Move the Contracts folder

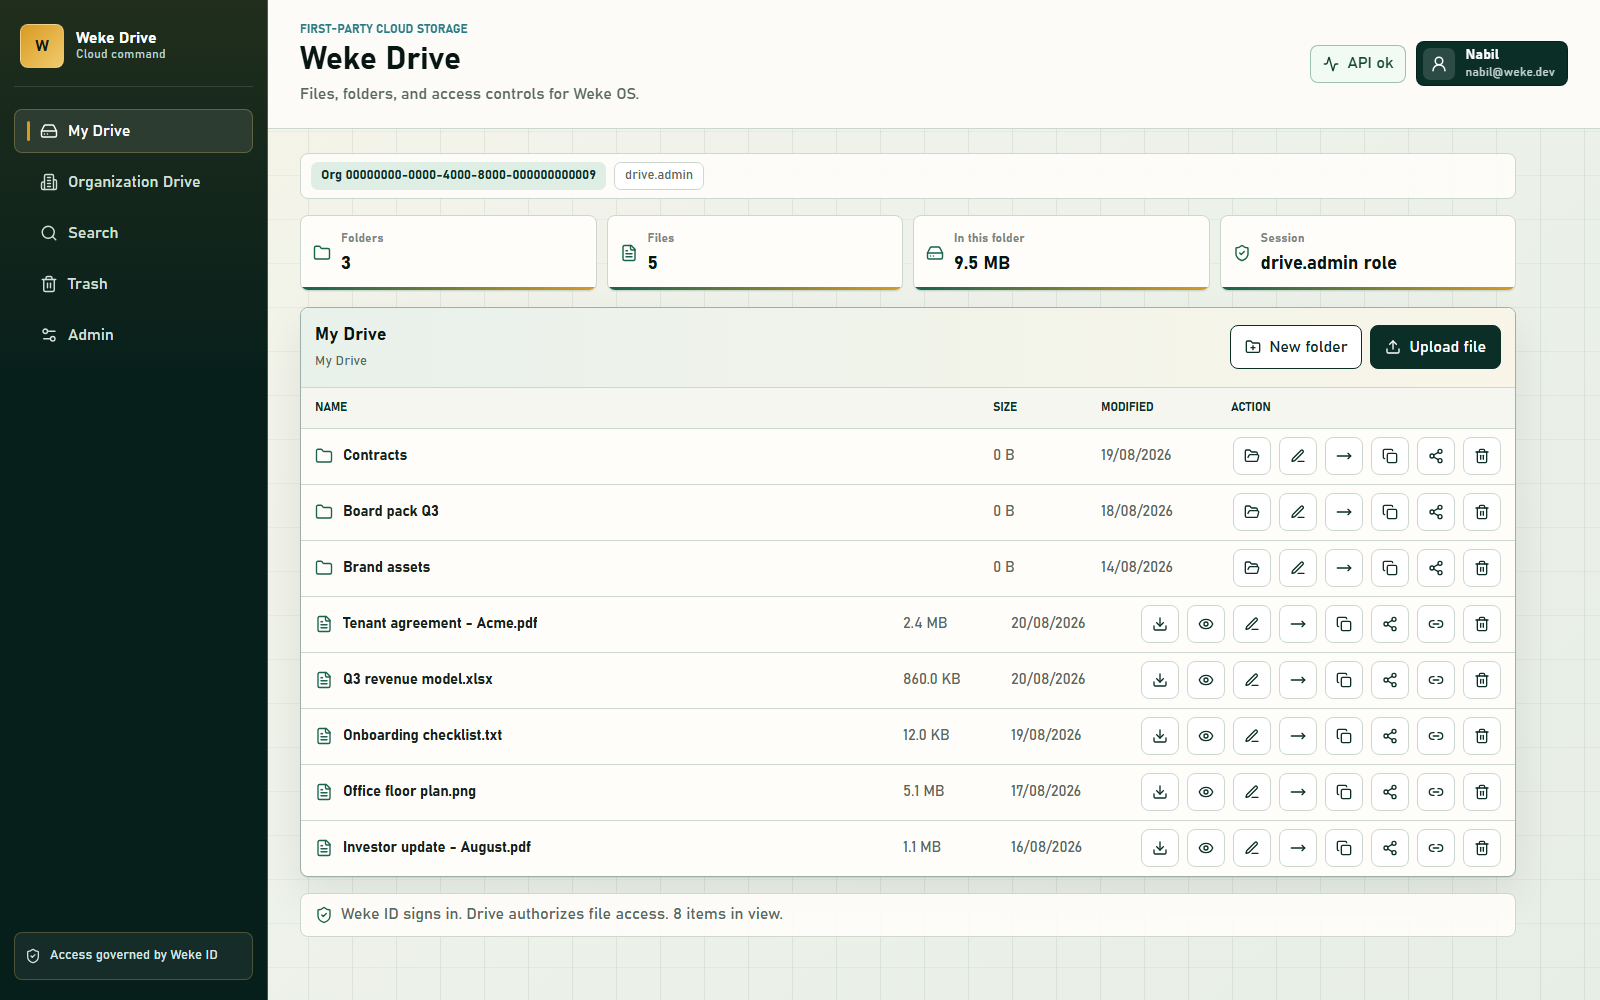(x=1344, y=456)
